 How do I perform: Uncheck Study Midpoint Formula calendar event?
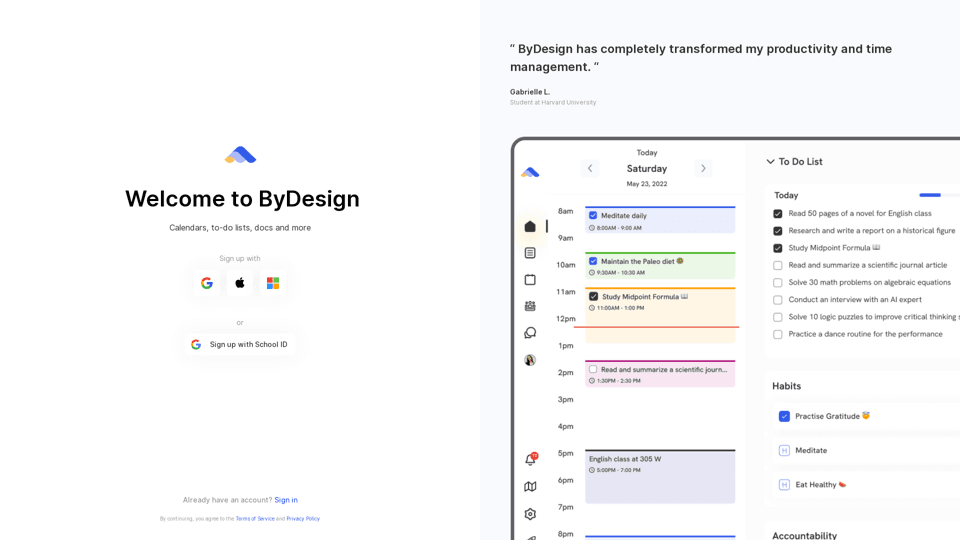point(593,297)
